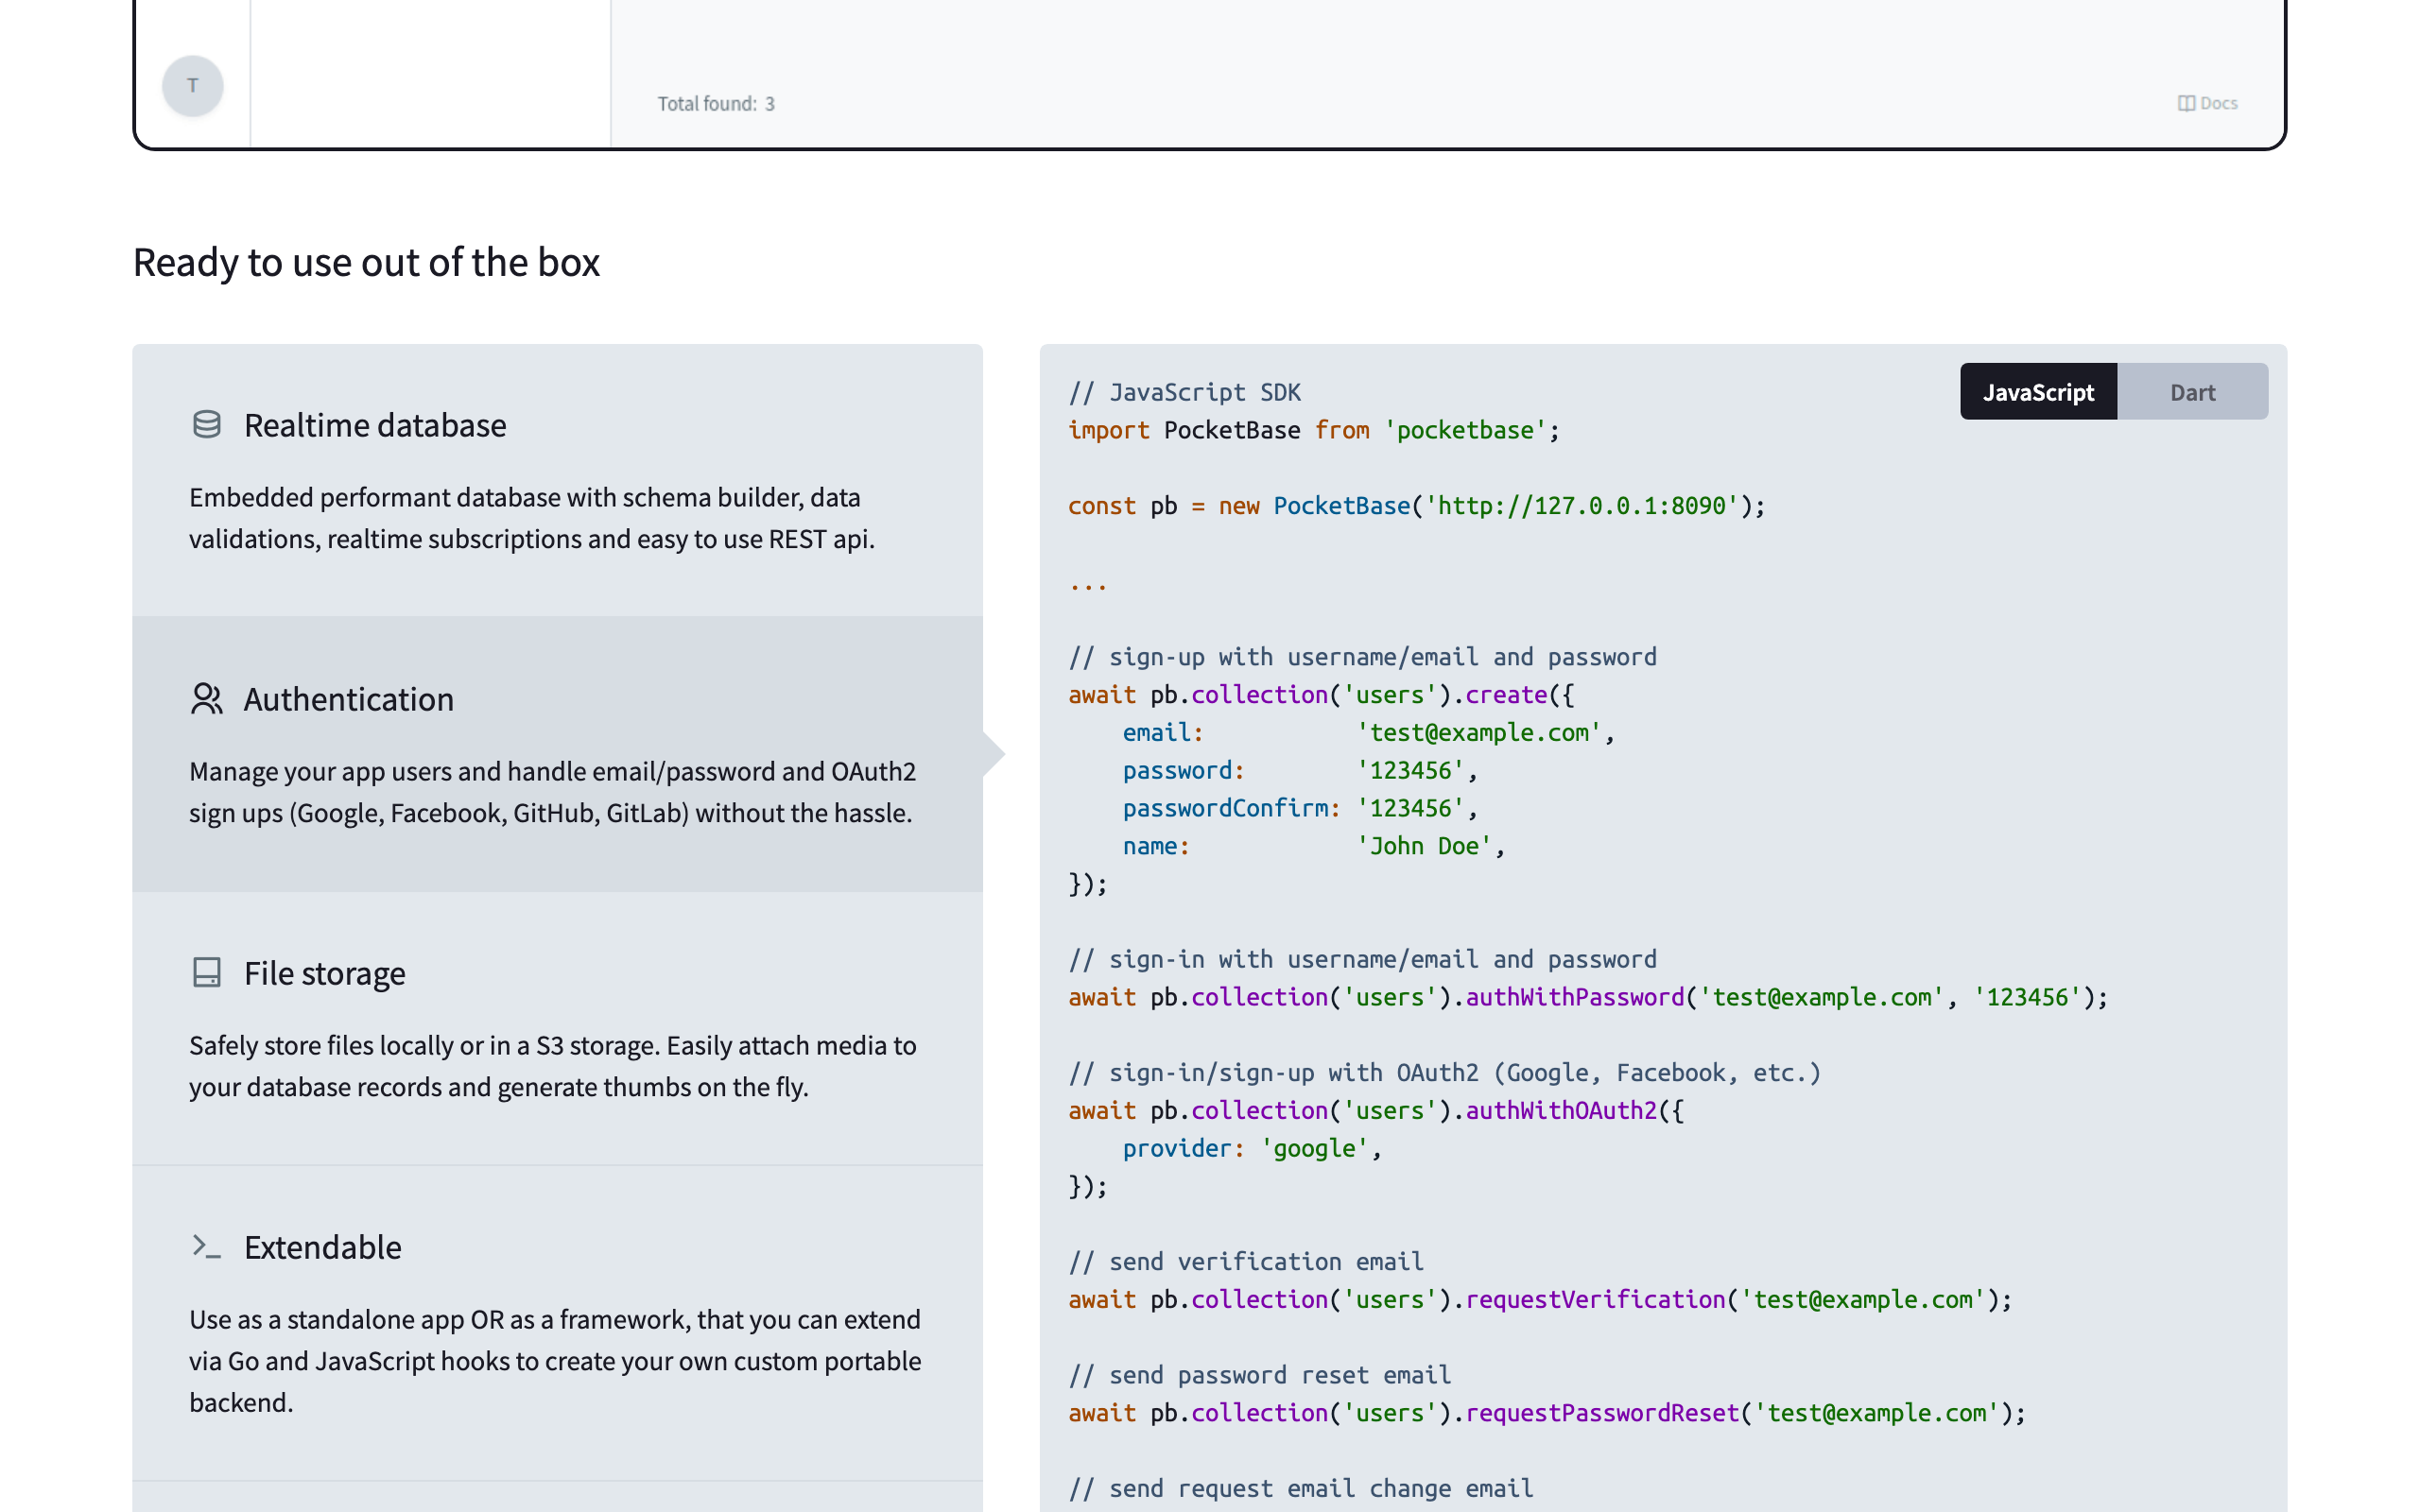2420x1512 pixels.
Task: Click the File storage description paragraph
Action: [552, 1066]
